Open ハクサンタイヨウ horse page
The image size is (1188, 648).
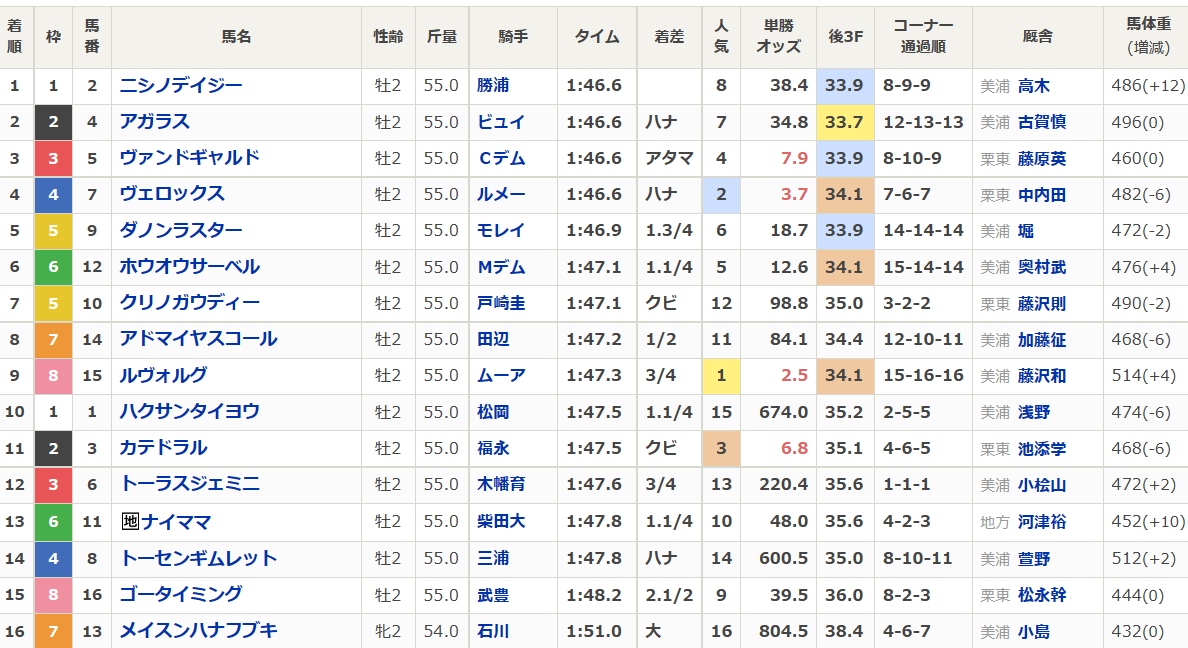click(189, 412)
